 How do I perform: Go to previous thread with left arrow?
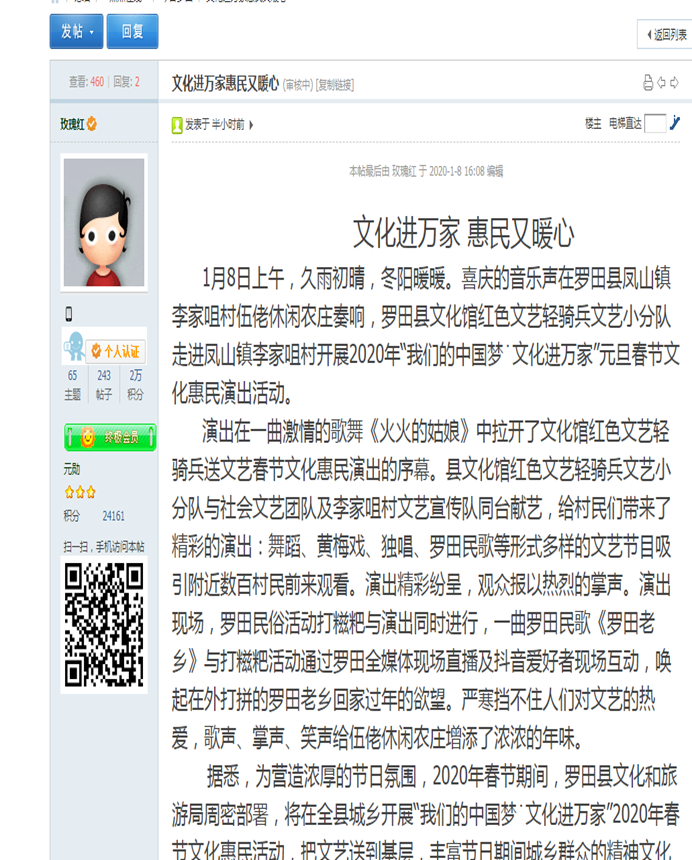tap(661, 83)
